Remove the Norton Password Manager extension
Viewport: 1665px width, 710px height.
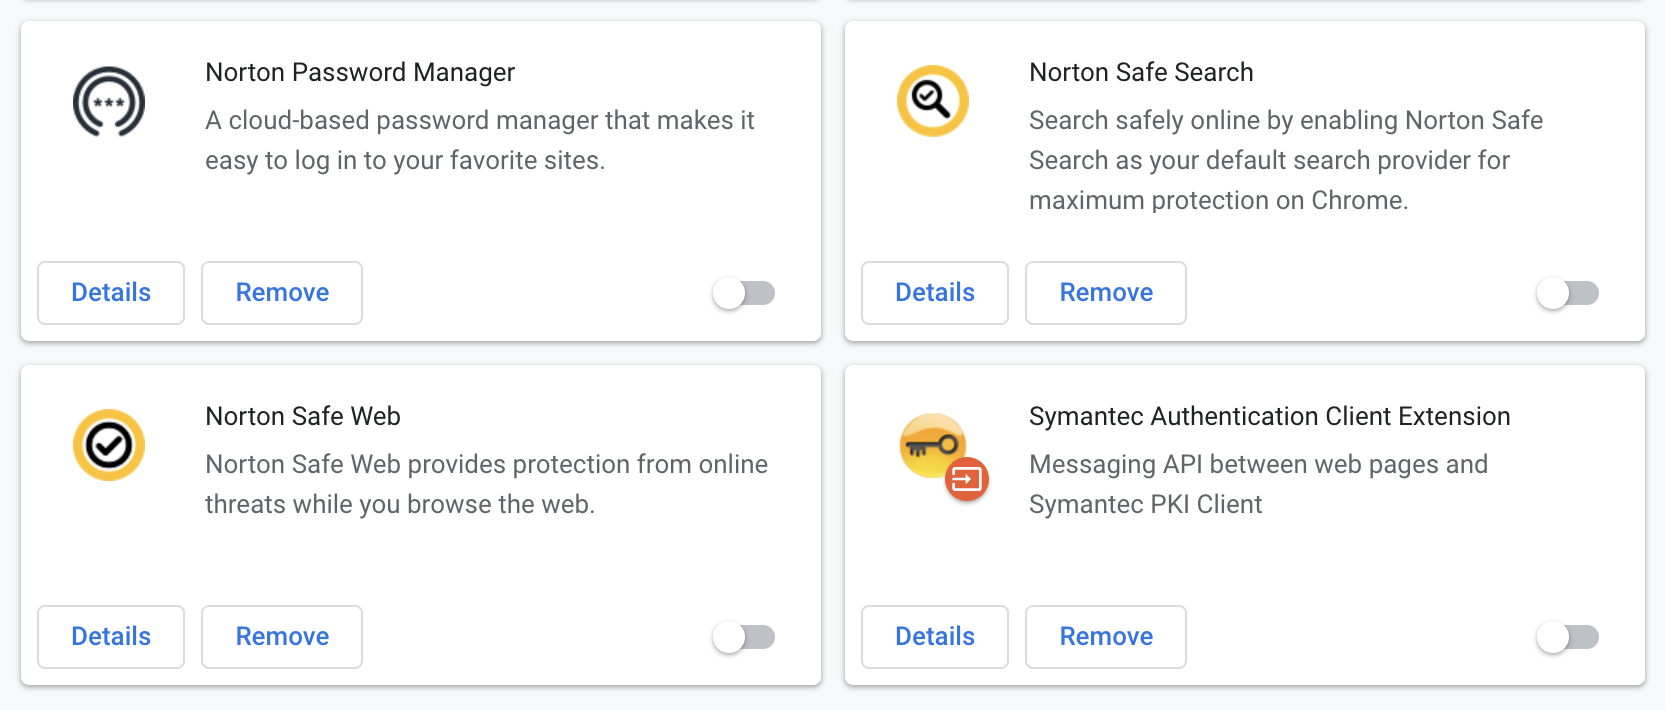point(281,292)
